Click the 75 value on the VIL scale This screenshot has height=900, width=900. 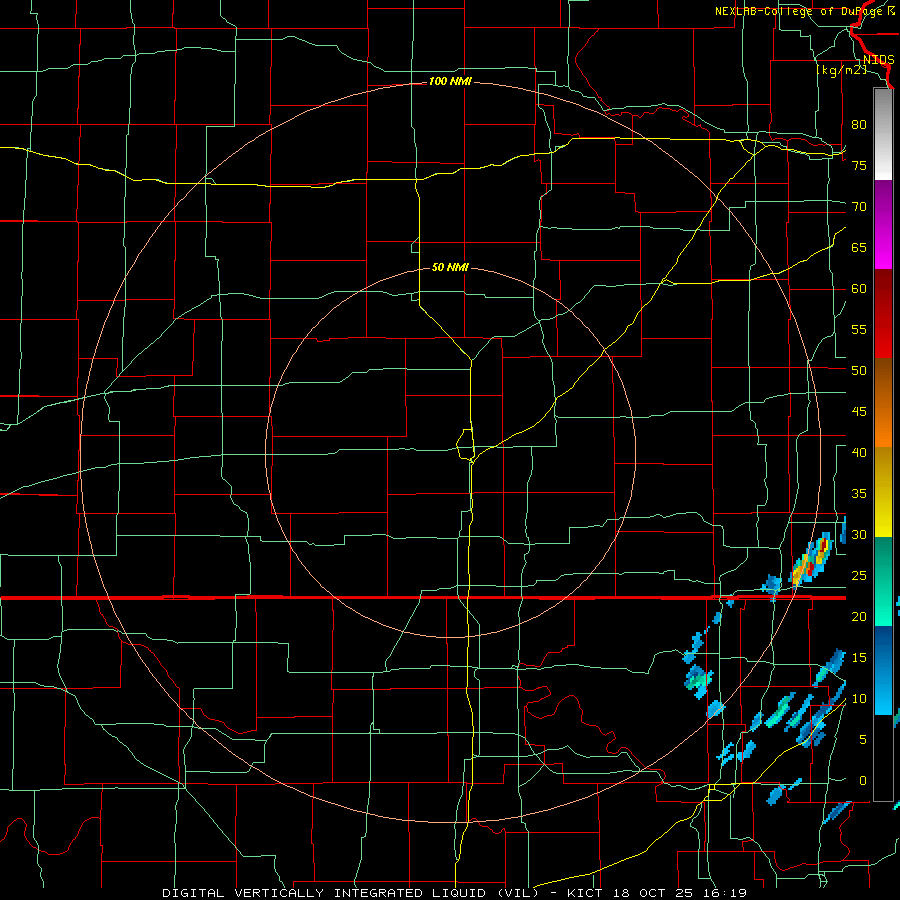click(x=859, y=165)
